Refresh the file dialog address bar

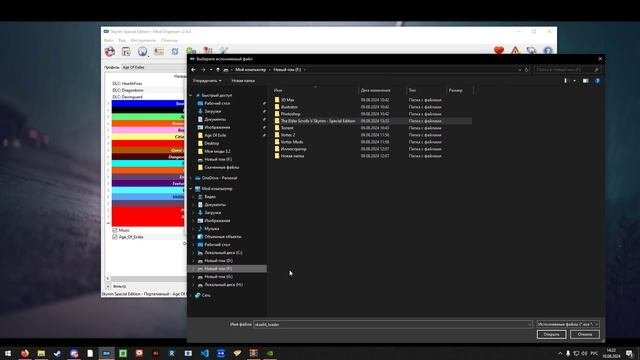(x=527, y=70)
